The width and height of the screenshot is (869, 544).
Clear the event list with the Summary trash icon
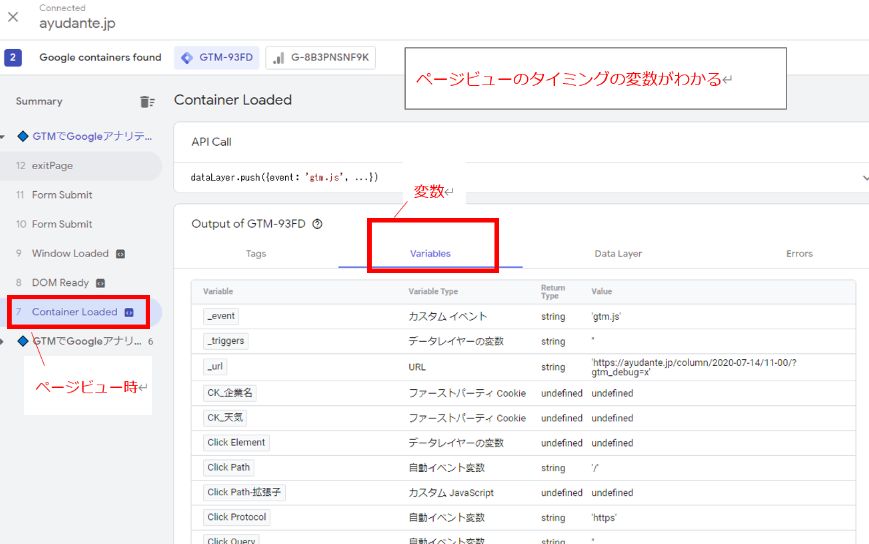pyautogui.click(x=147, y=102)
